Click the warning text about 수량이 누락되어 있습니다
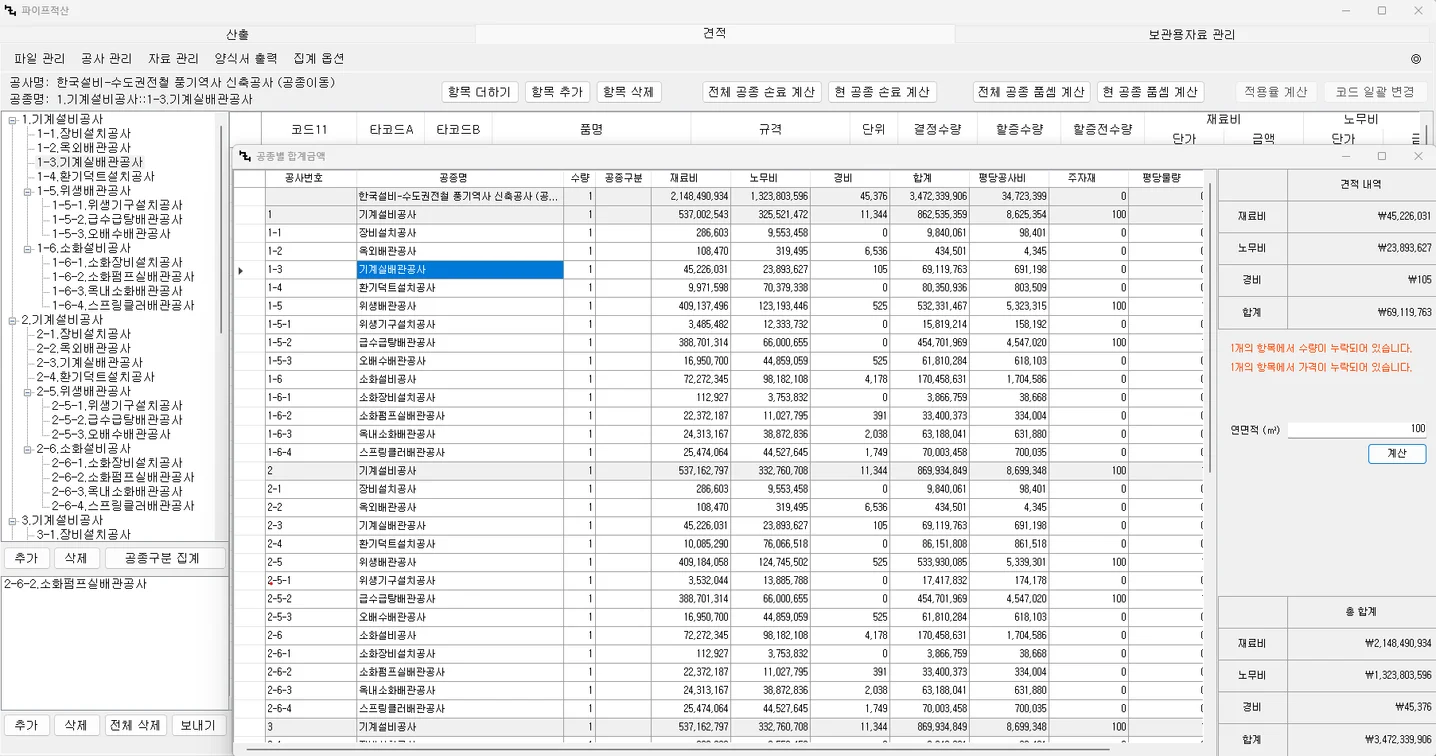 (x=1321, y=349)
